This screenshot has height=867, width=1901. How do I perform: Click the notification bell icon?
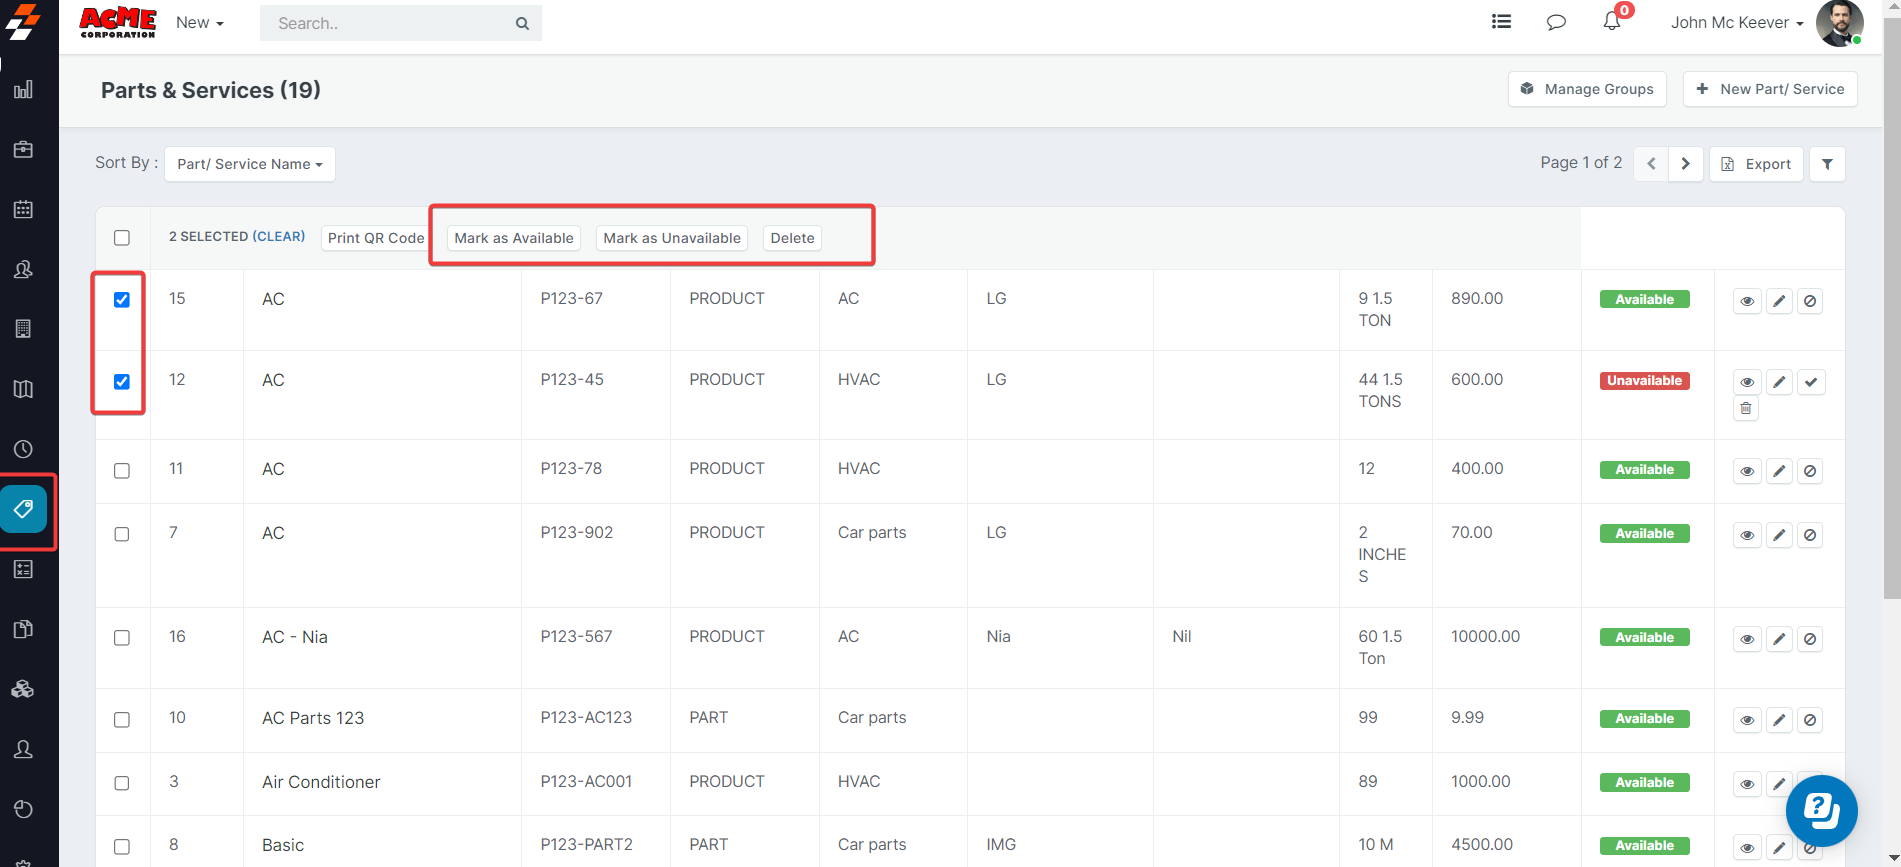point(1611,22)
